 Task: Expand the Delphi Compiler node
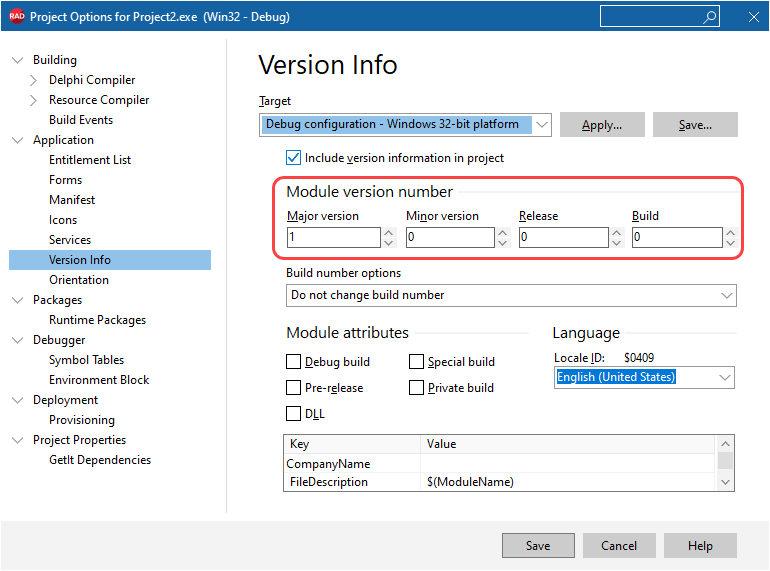(33, 80)
